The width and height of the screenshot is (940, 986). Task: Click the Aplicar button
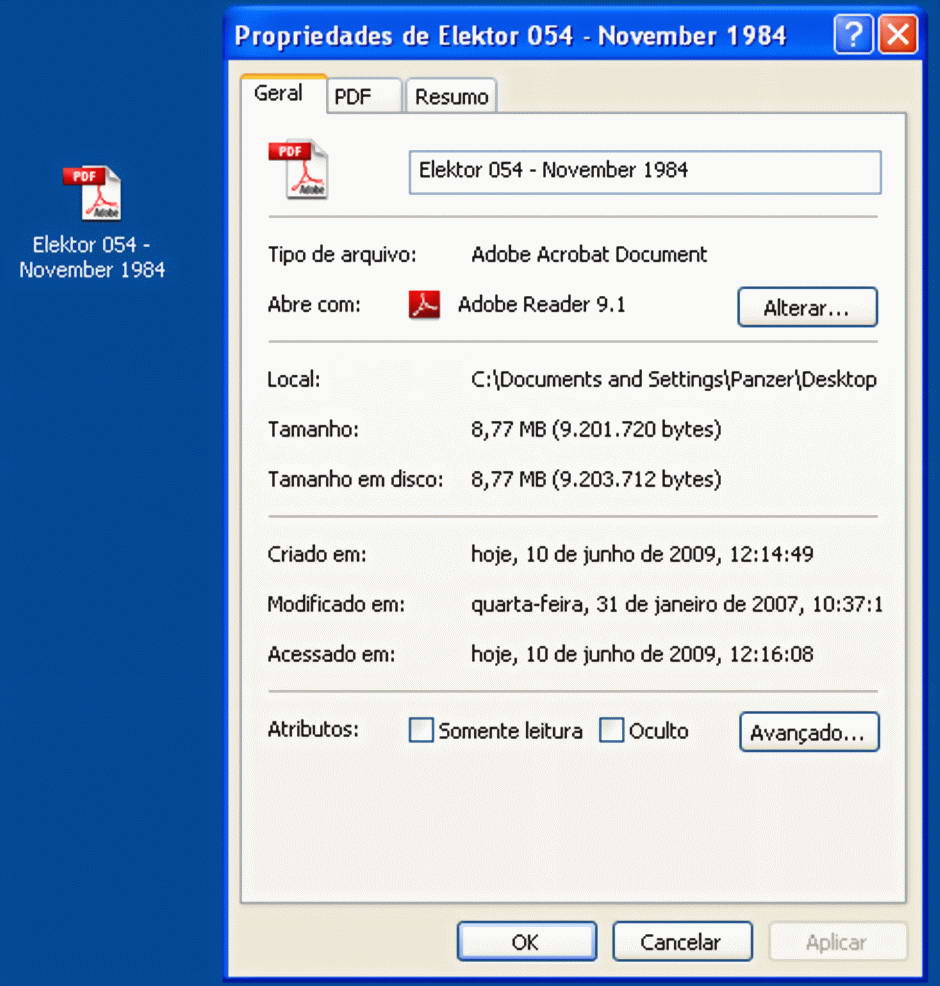[838, 941]
